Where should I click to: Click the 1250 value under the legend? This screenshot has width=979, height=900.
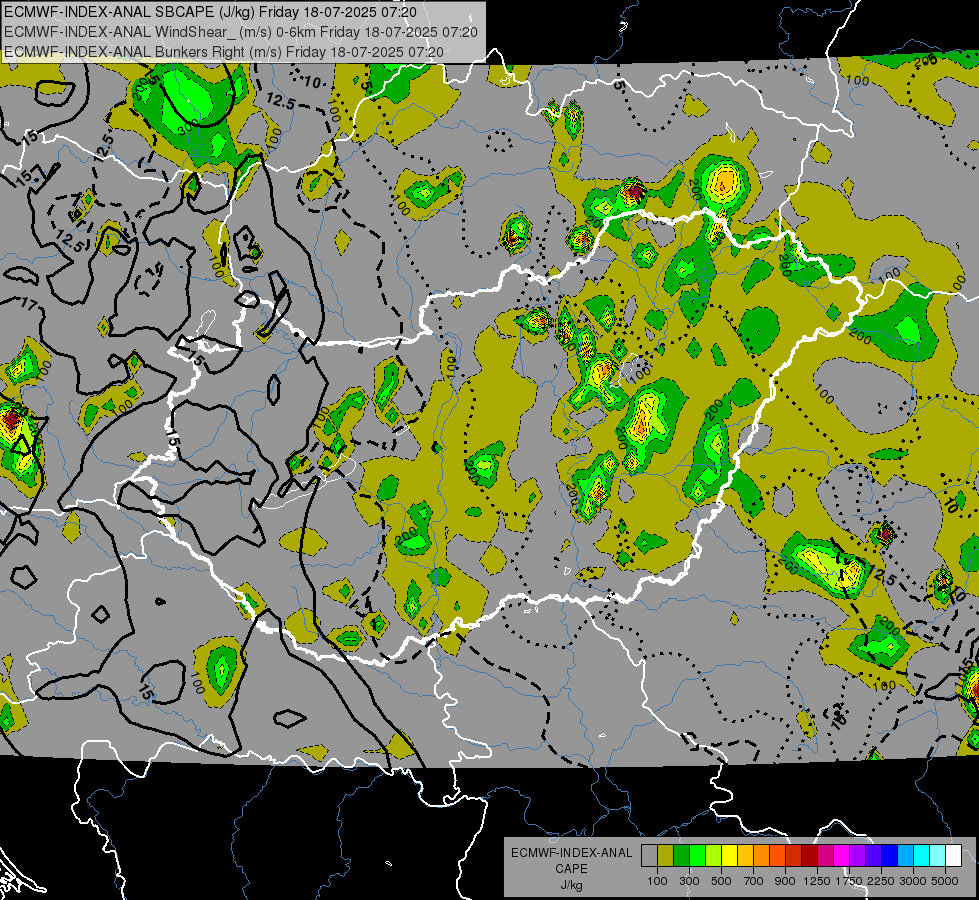[x=817, y=881]
